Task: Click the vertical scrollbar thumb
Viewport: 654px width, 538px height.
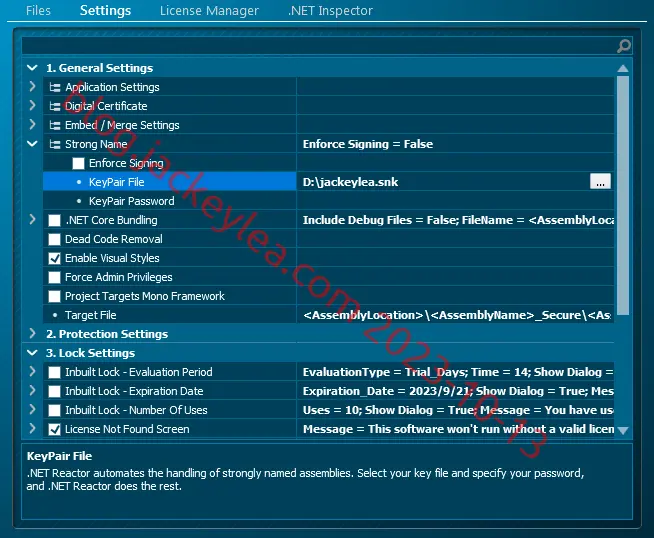Action: 623,195
